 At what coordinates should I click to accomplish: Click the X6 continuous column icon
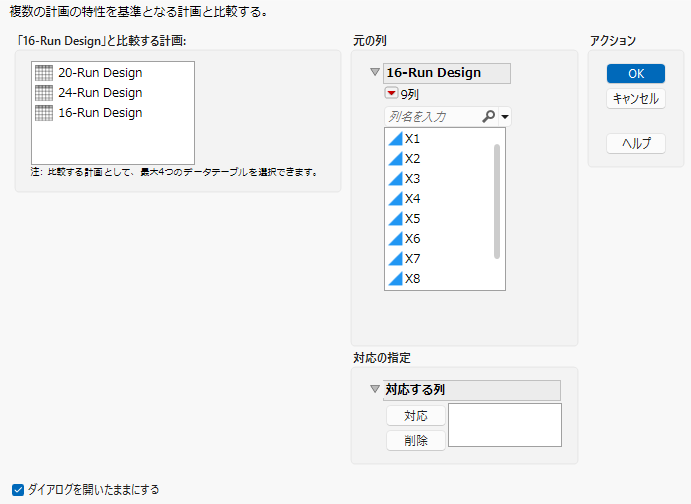point(395,239)
